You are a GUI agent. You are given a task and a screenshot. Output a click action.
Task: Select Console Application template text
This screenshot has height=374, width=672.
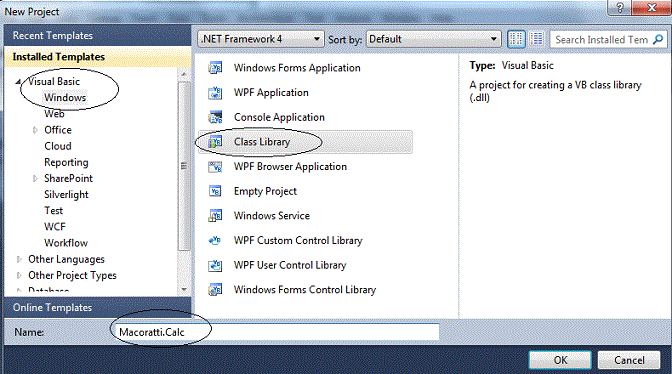click(x=279, y=117)
